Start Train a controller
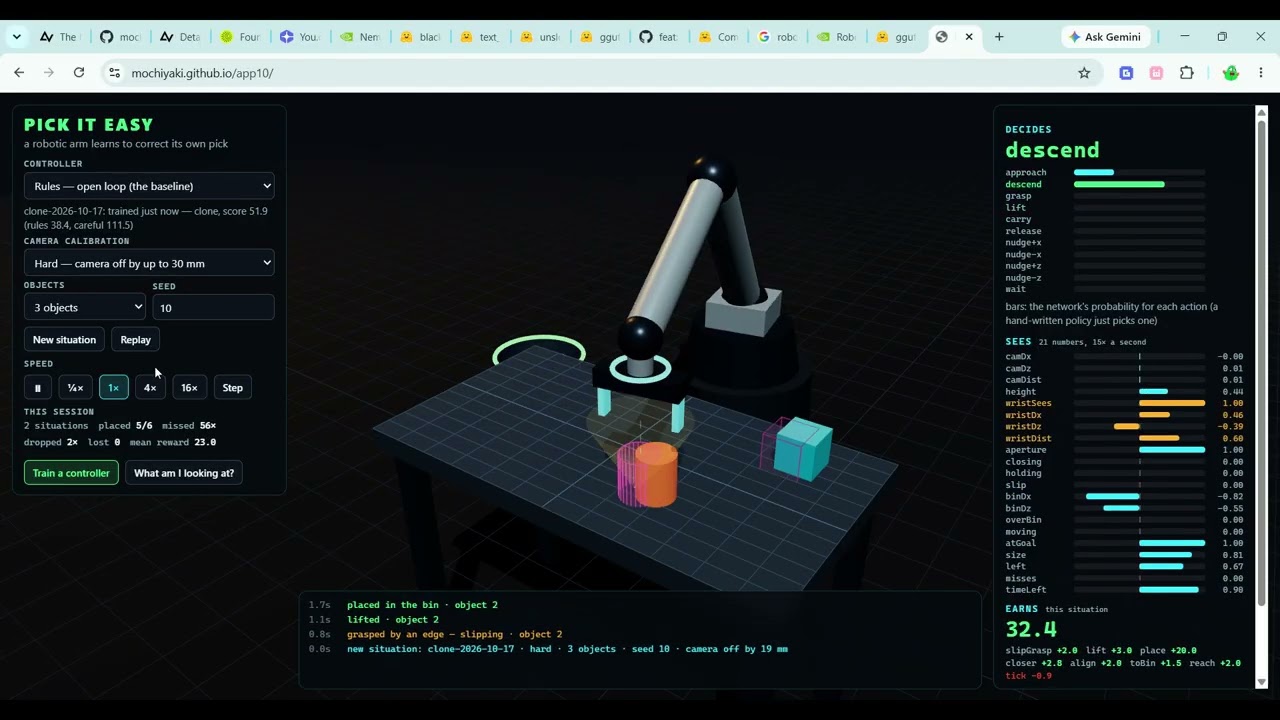This screenshot has height=720, width=1280. pos(71,473)
